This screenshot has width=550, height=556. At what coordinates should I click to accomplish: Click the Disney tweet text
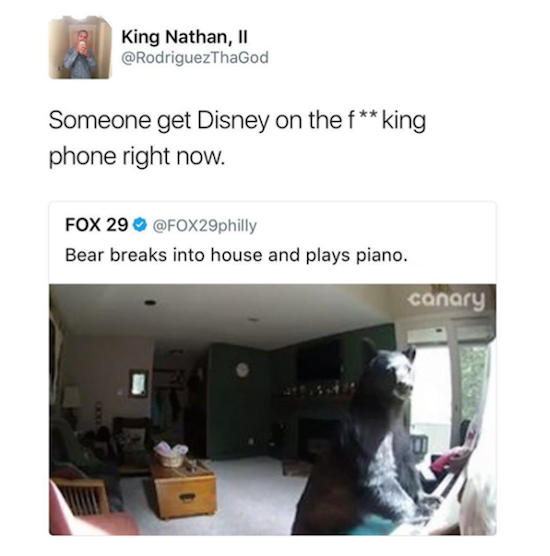click(x=237, y=138)
